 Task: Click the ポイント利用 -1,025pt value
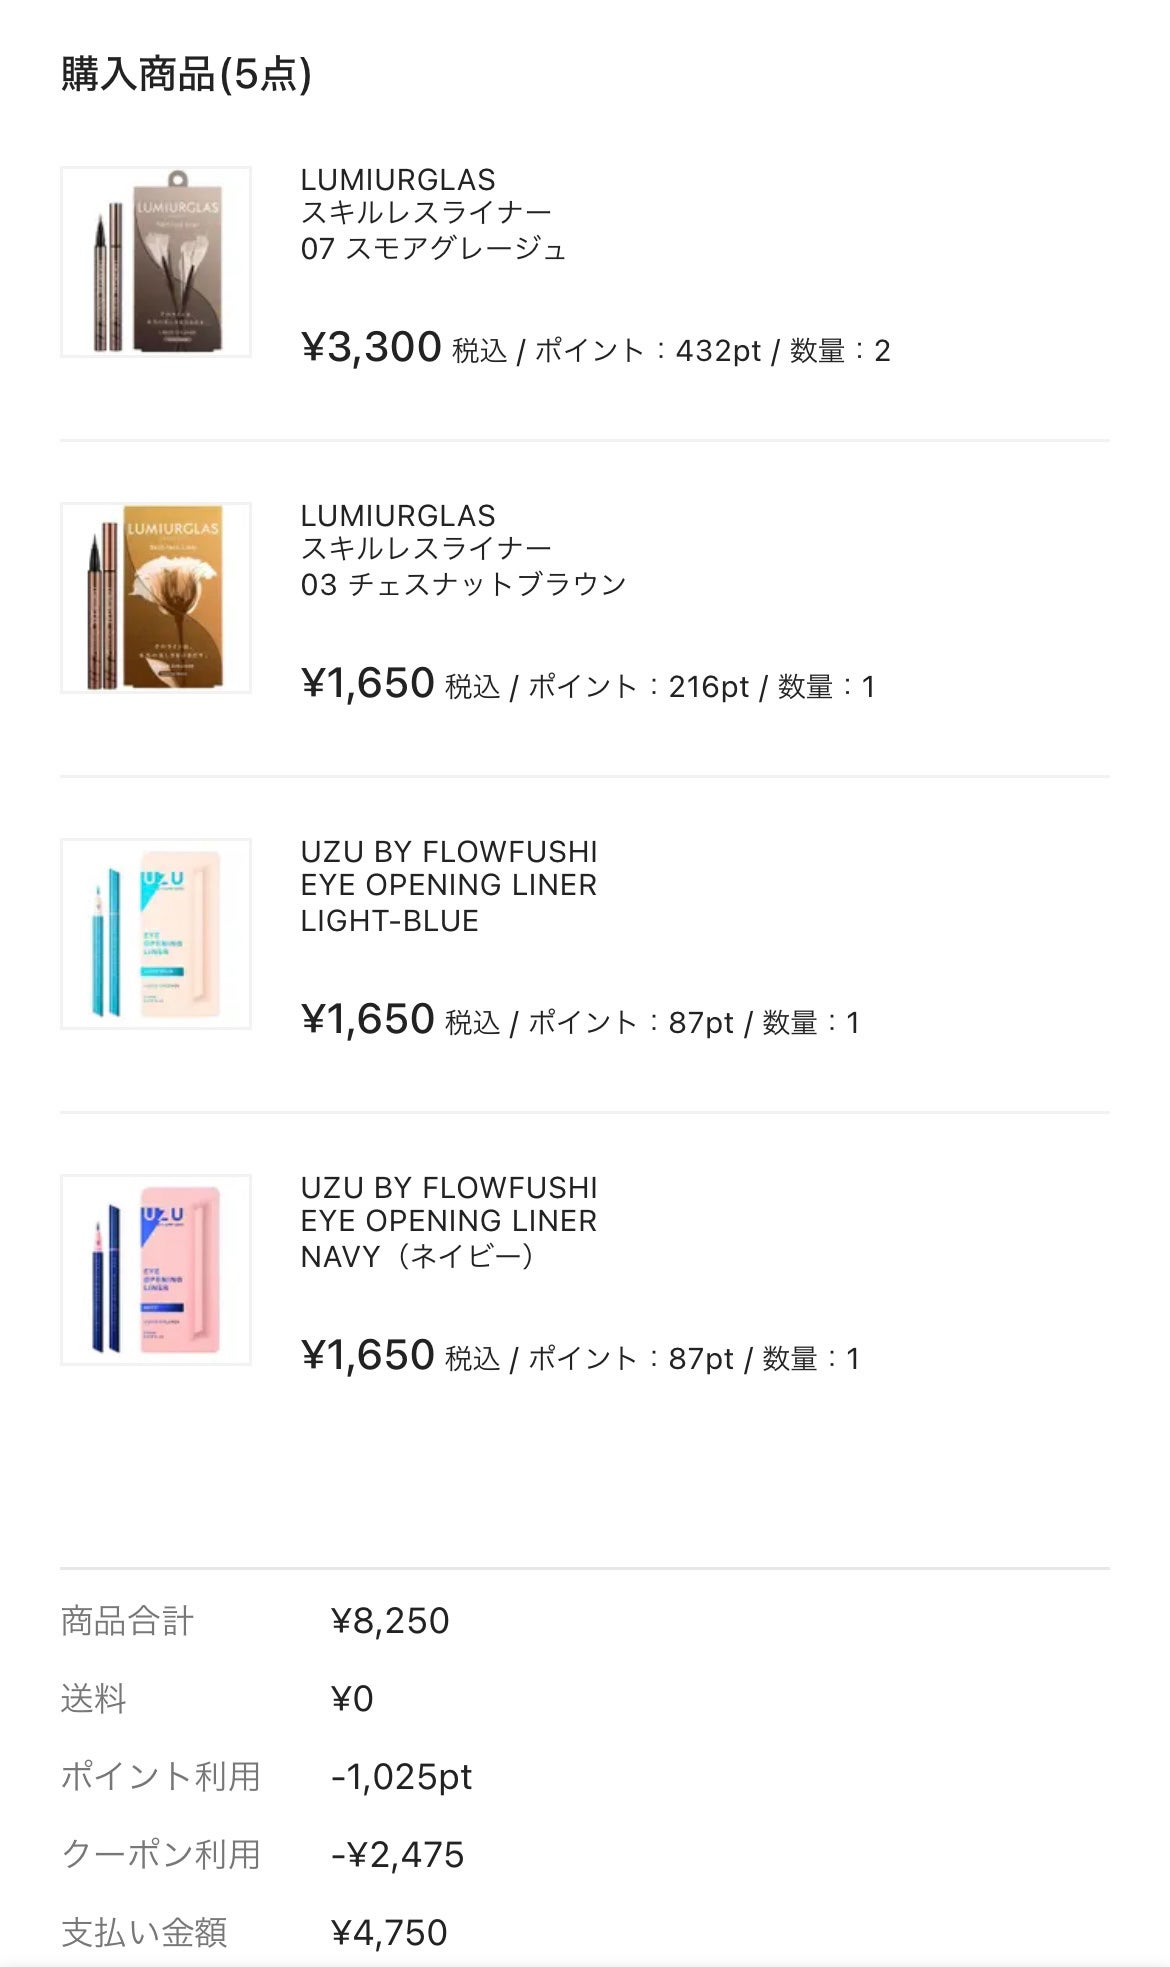pos(401,1777)
